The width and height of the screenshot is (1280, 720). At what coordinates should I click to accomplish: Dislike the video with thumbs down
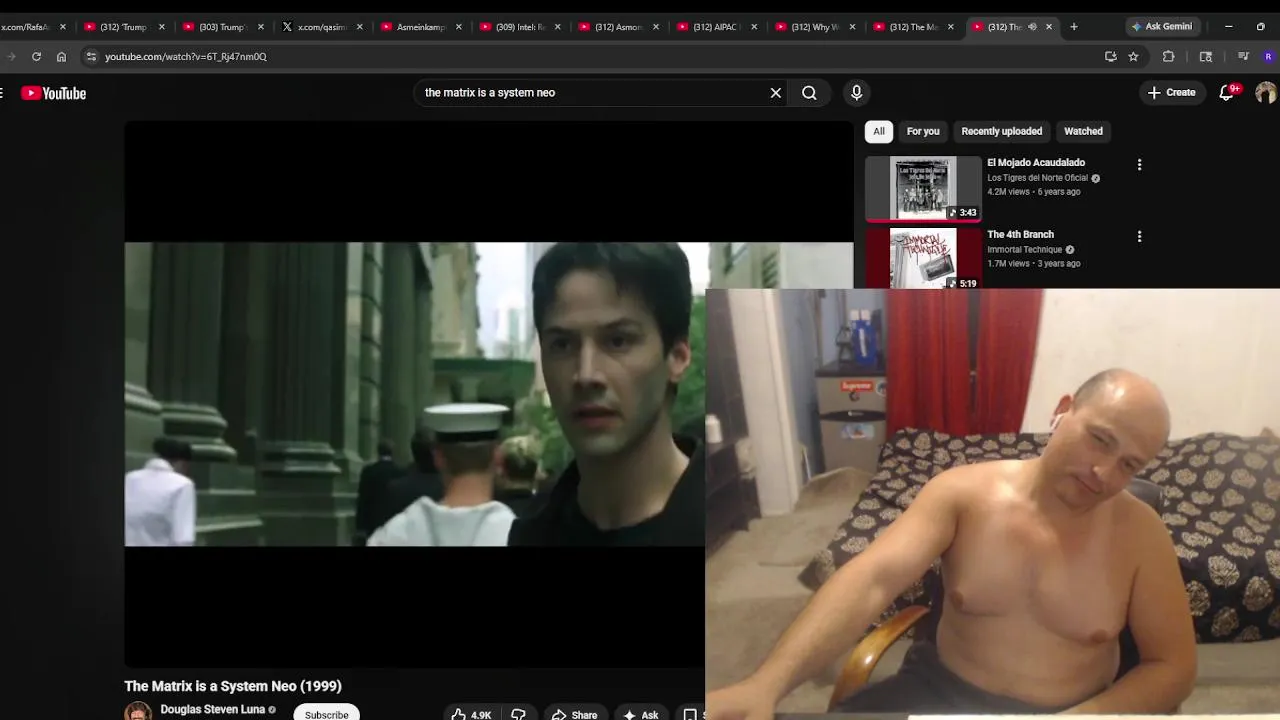(x=518, y=715)
